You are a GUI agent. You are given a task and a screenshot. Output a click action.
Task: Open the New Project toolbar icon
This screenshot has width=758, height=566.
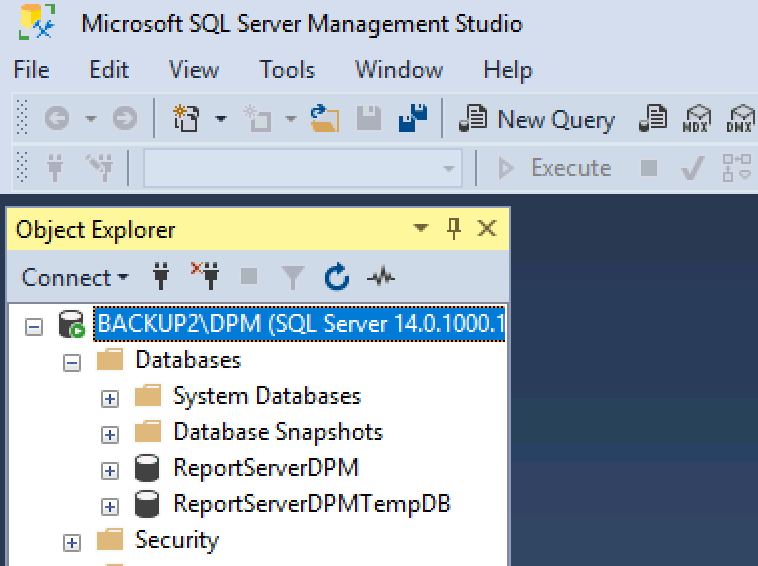pos(186,118)
